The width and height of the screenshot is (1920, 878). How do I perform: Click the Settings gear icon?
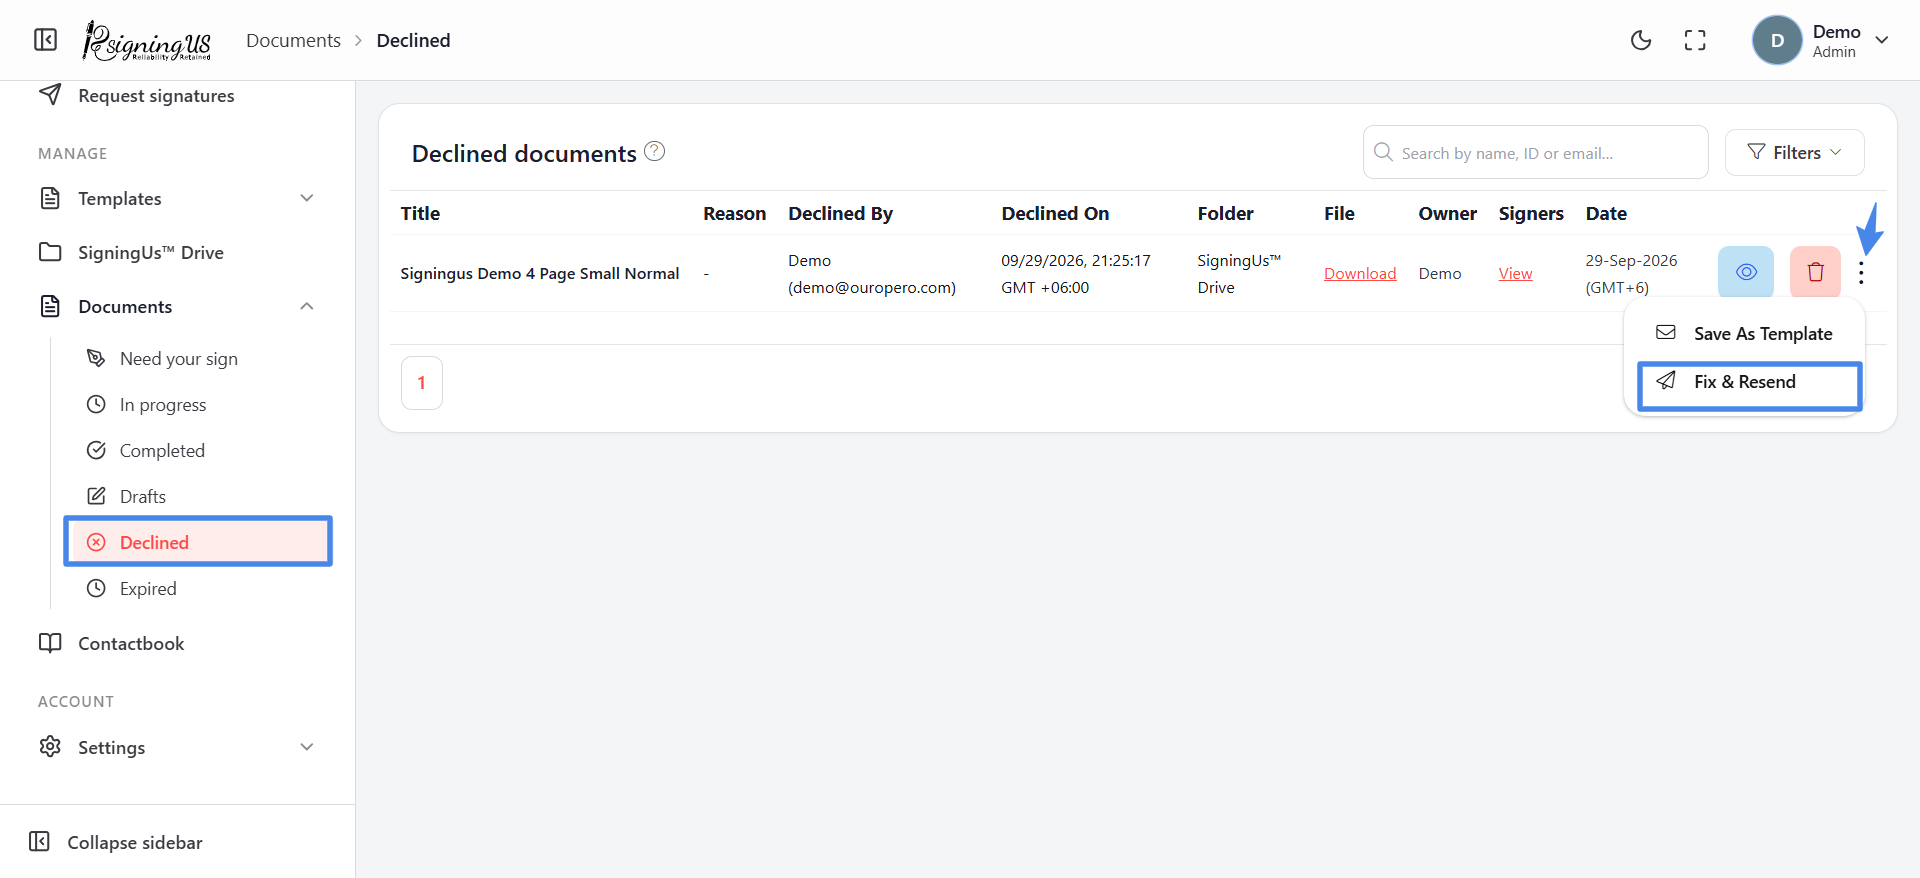click(50, 746)
